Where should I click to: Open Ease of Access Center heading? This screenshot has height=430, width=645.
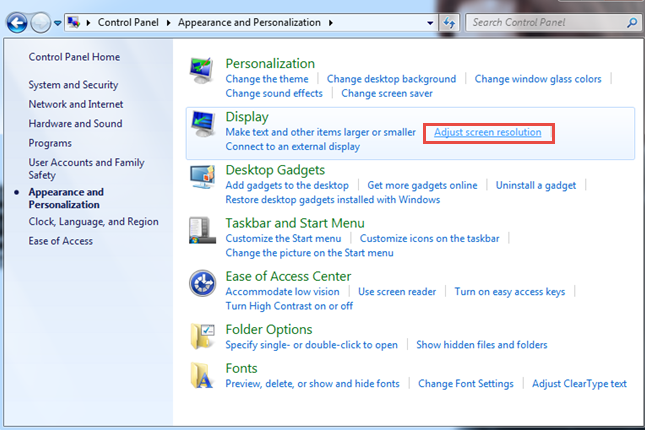(x=288, y=276)
